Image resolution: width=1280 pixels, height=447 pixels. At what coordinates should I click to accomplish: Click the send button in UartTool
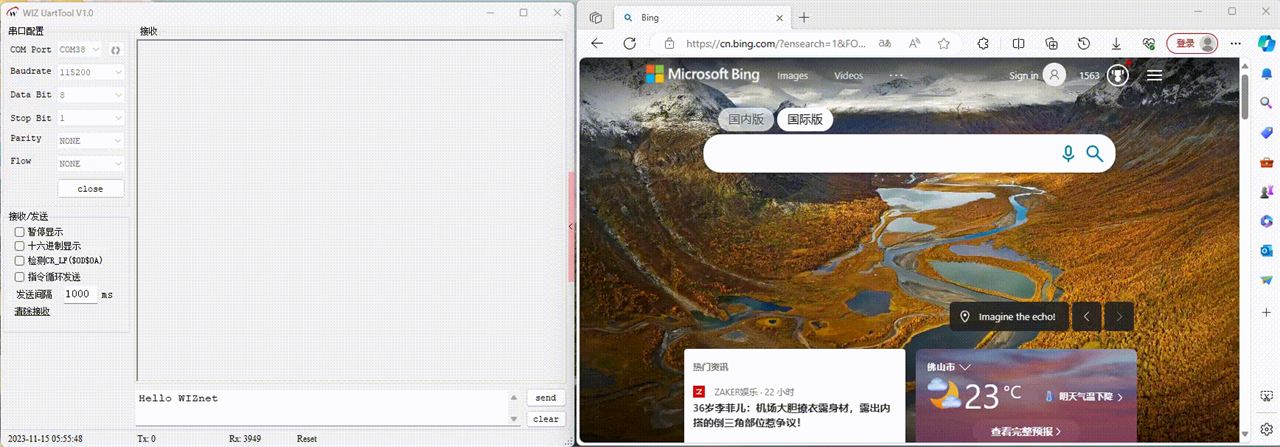[x=546, y=398]
